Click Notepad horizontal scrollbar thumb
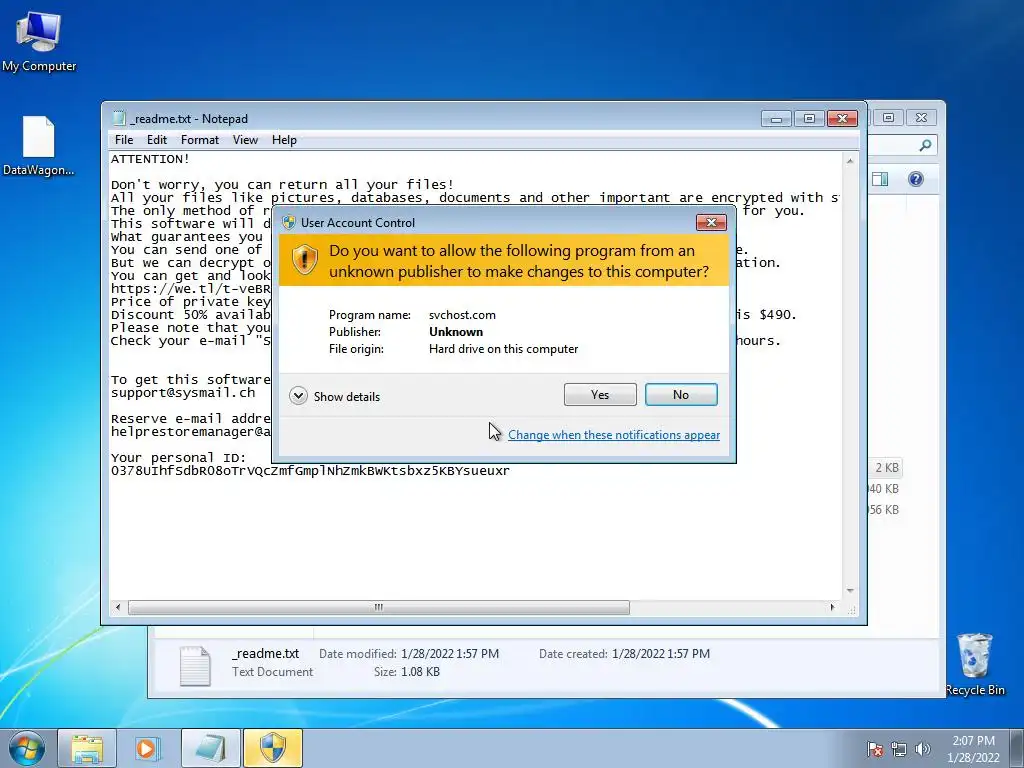 click(379, 607)
